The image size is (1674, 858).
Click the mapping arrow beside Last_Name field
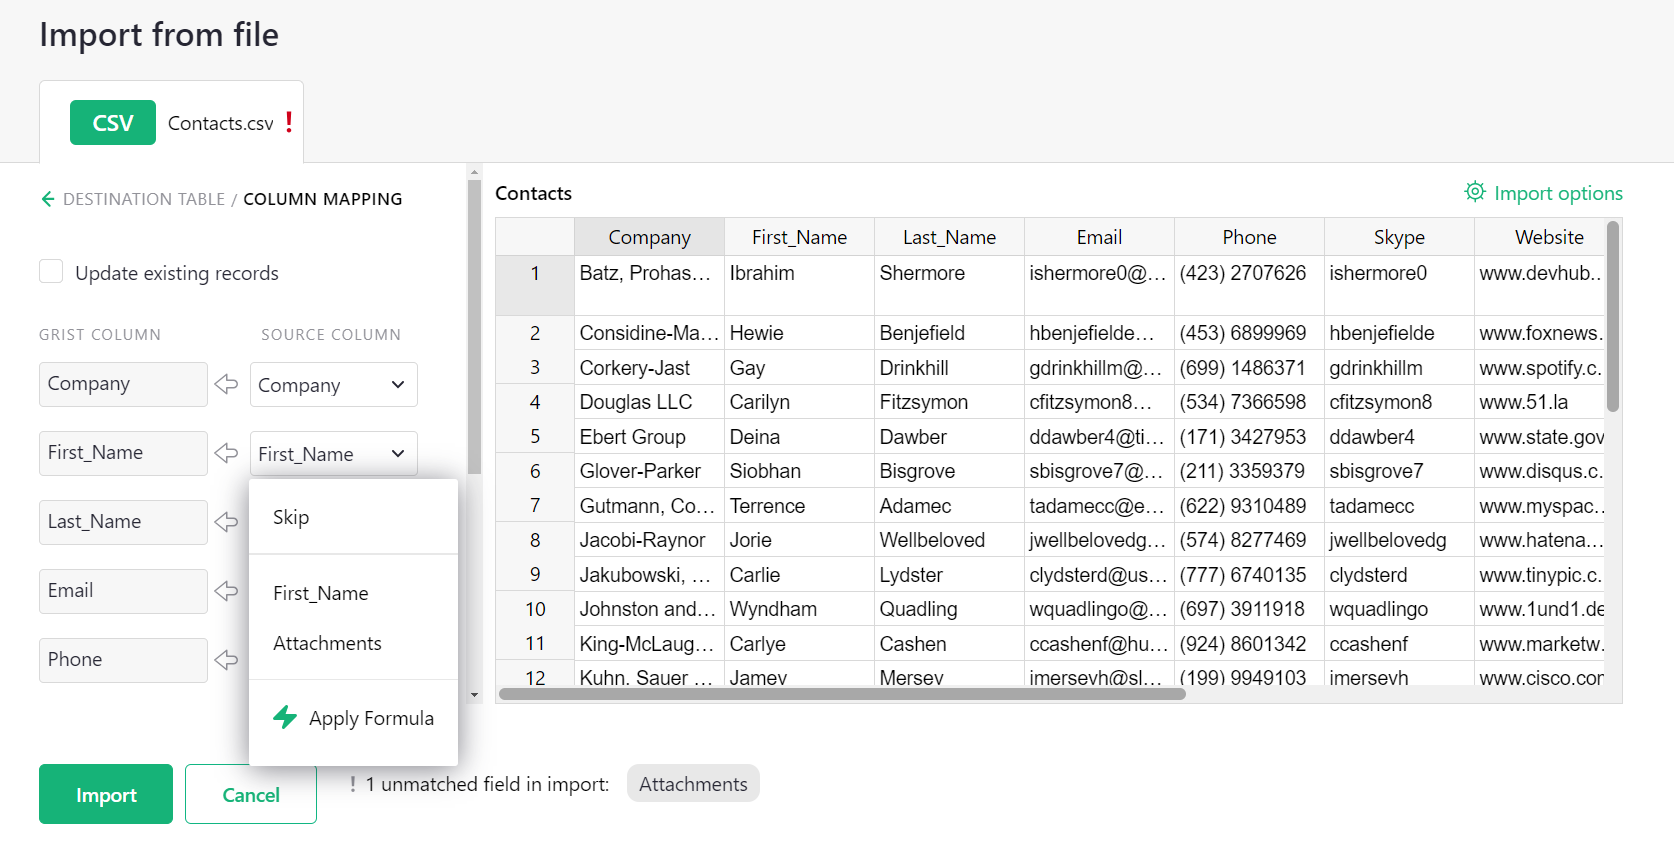[x=227, y=522]
